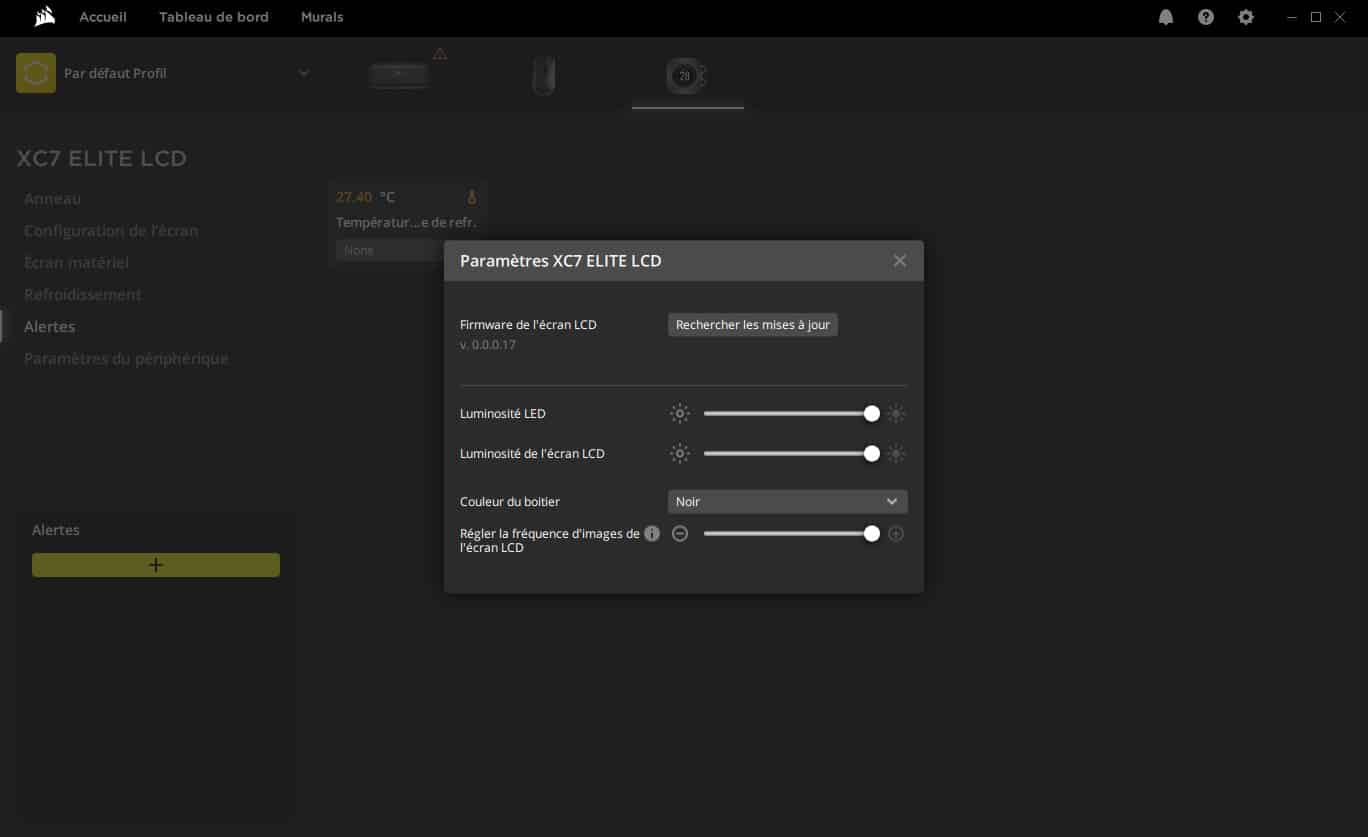Image resolution: width=1368 pixels, height=837 pixels.
Task: Select the XC7 ELITE LCD device icon
Action: coord(687,76)
